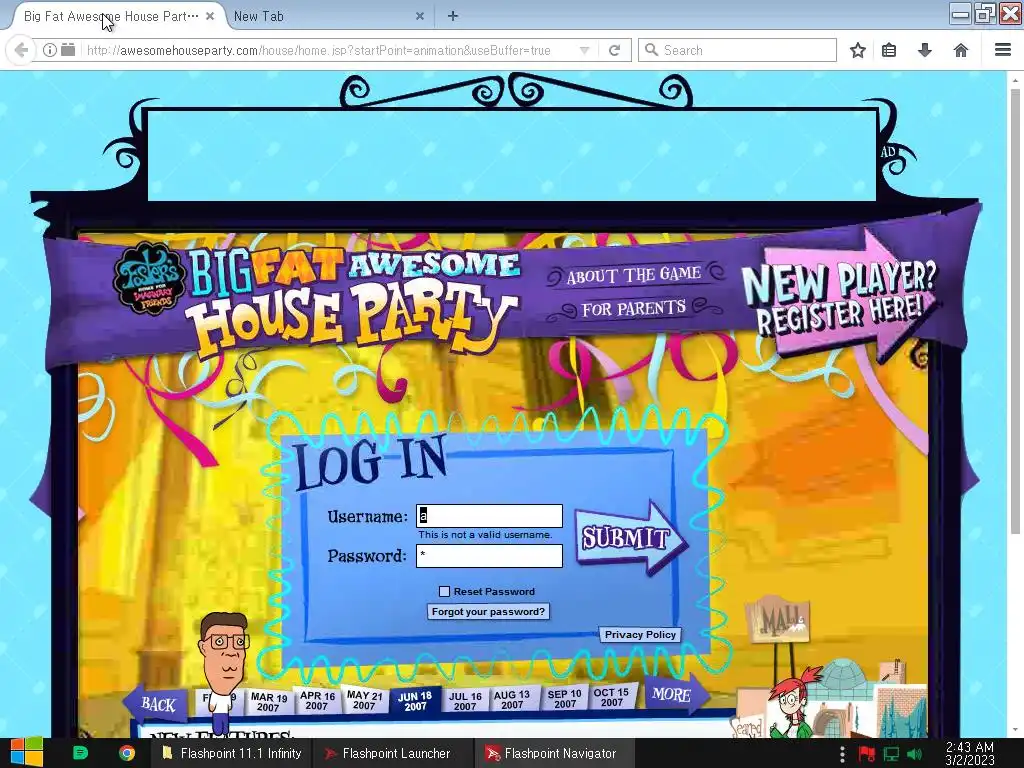Click the Foster's Home logo badge
Viewport: 1024px width, 768px height.
[148, 280]
